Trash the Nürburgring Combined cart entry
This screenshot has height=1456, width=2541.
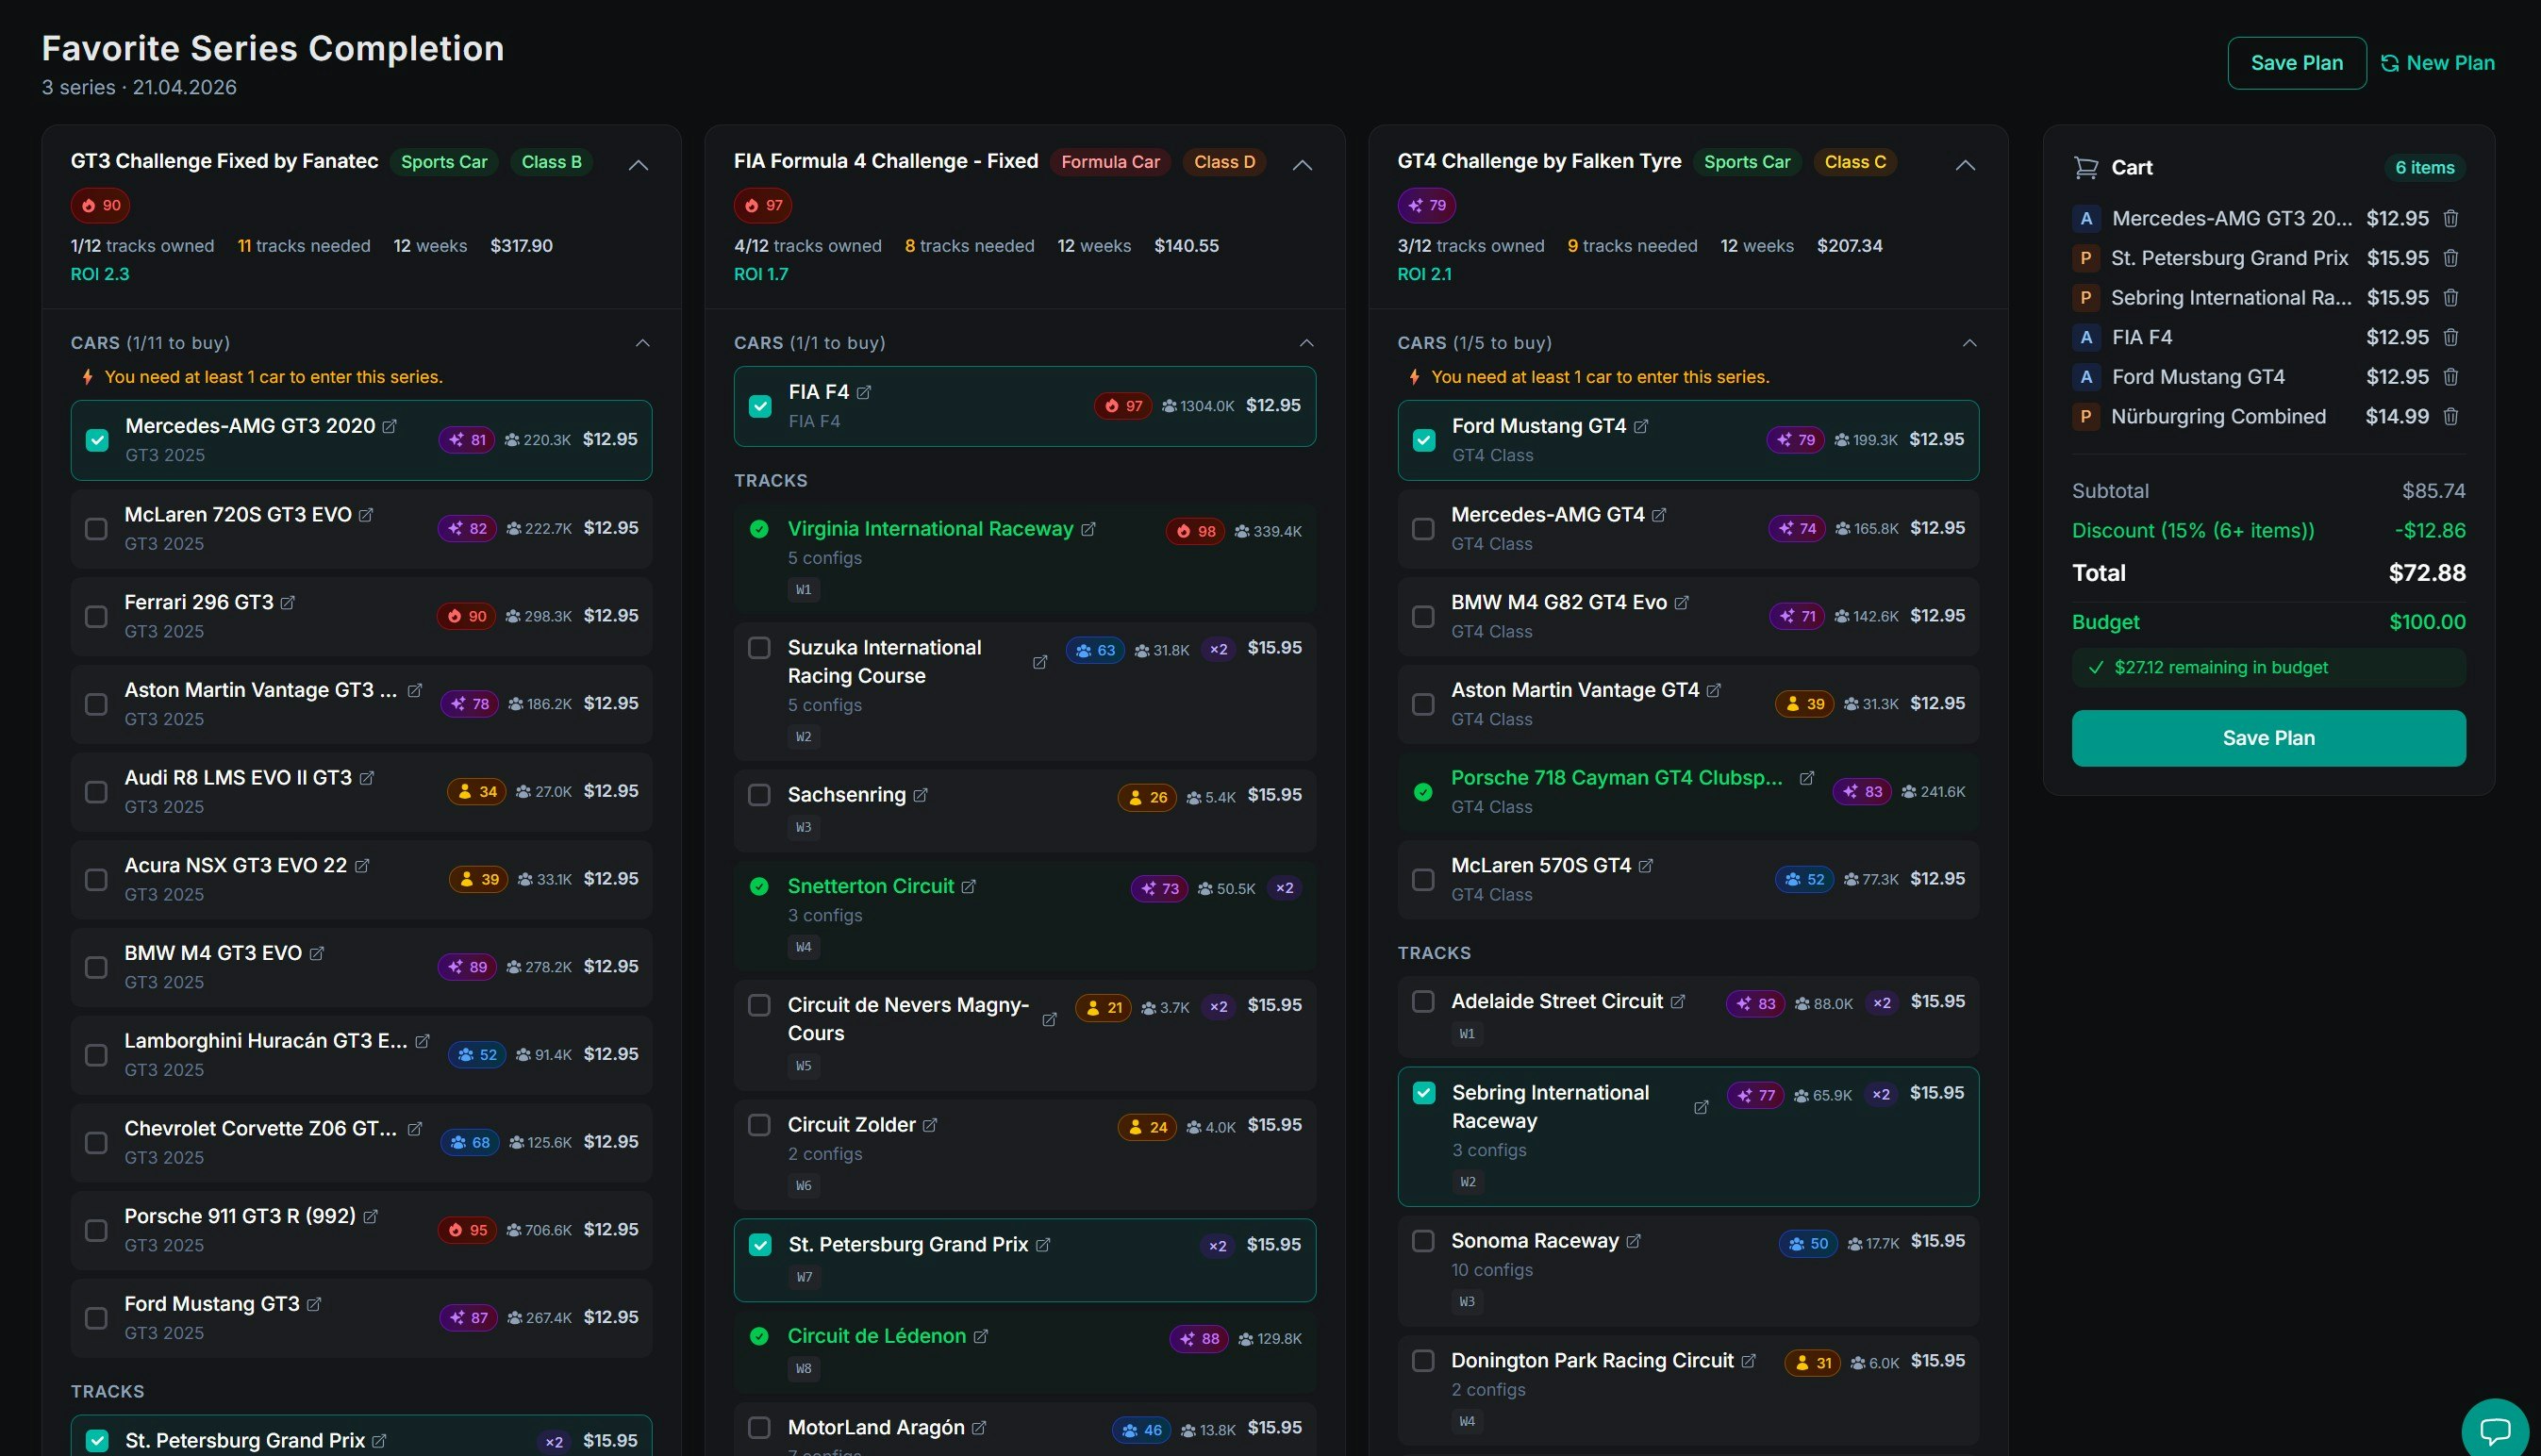tap(2450, 417)
